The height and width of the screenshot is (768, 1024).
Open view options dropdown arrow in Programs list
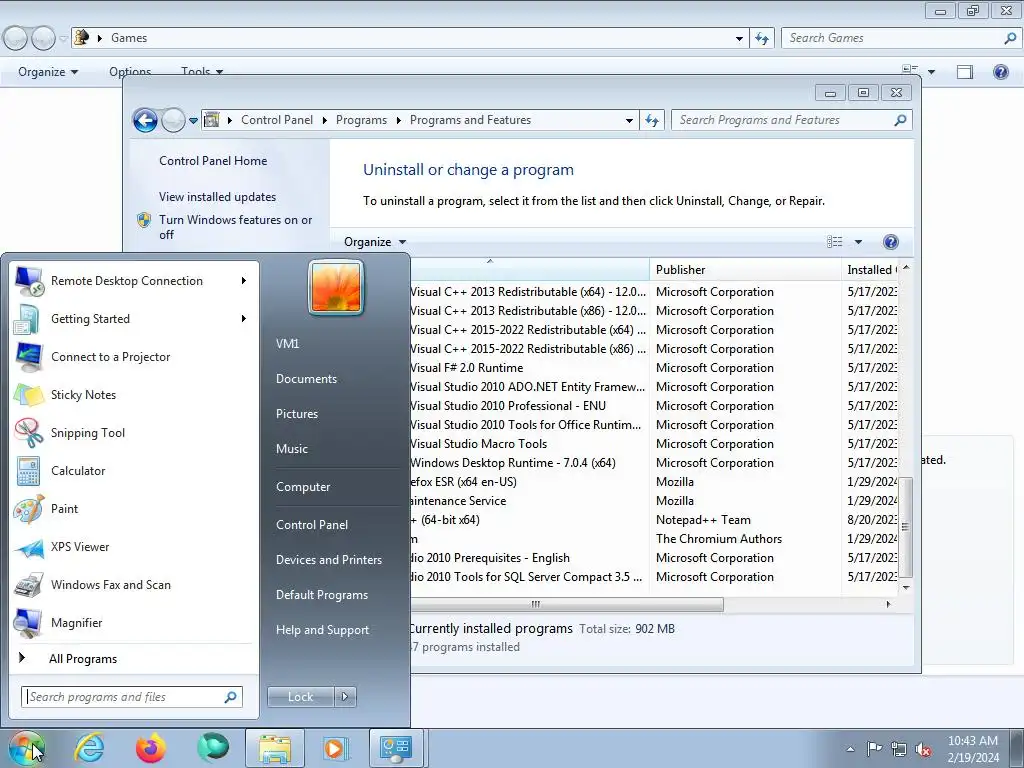pyautogui.click(x=858, y=242)
